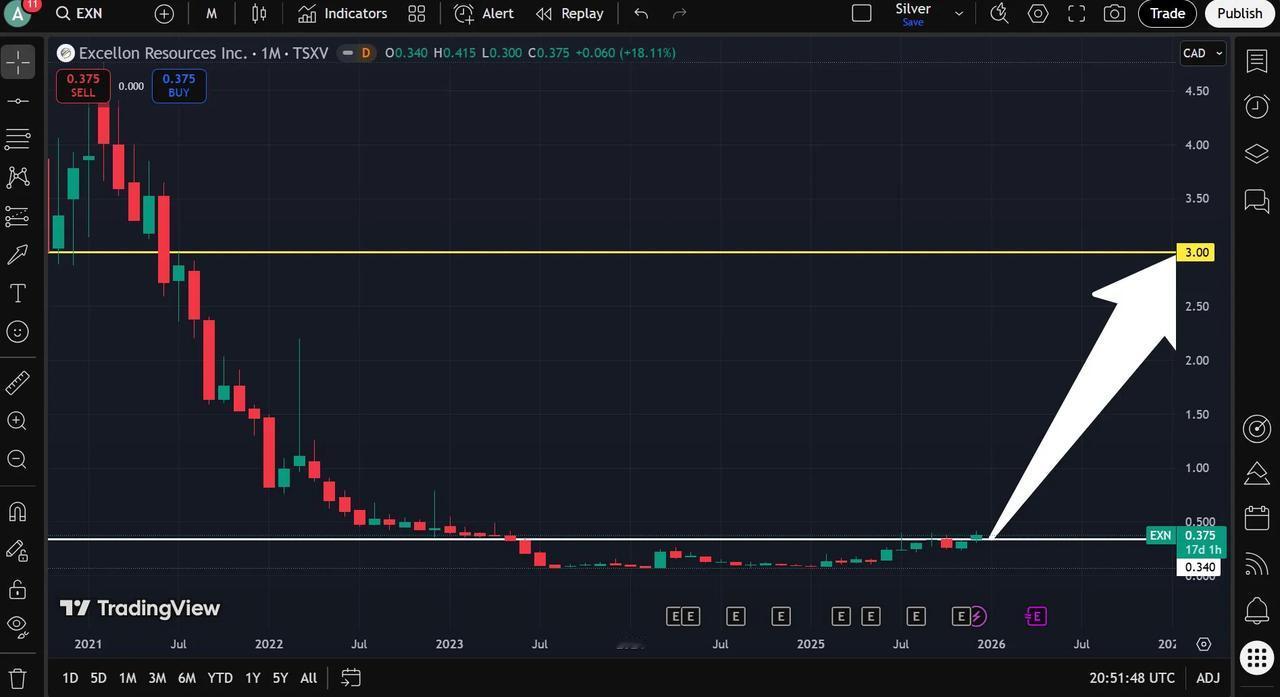Open the news feed icon
The image size is (1280, 697).
tap(1257, 565)
